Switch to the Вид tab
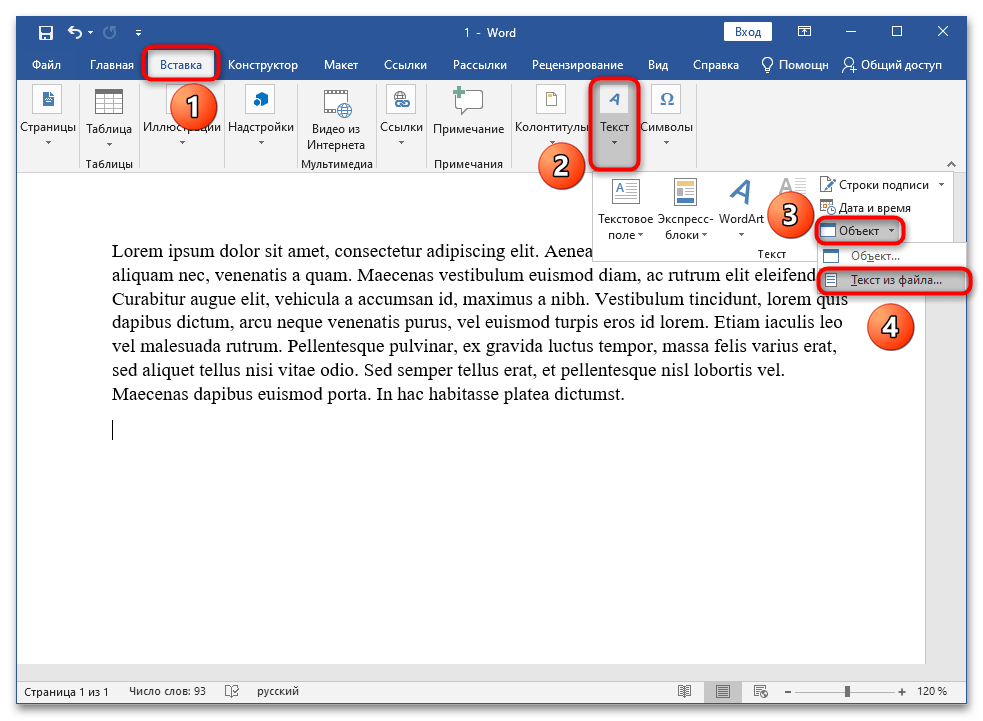Image resolution: width=983 pixels, height=721 pixels. pos(658,65)
